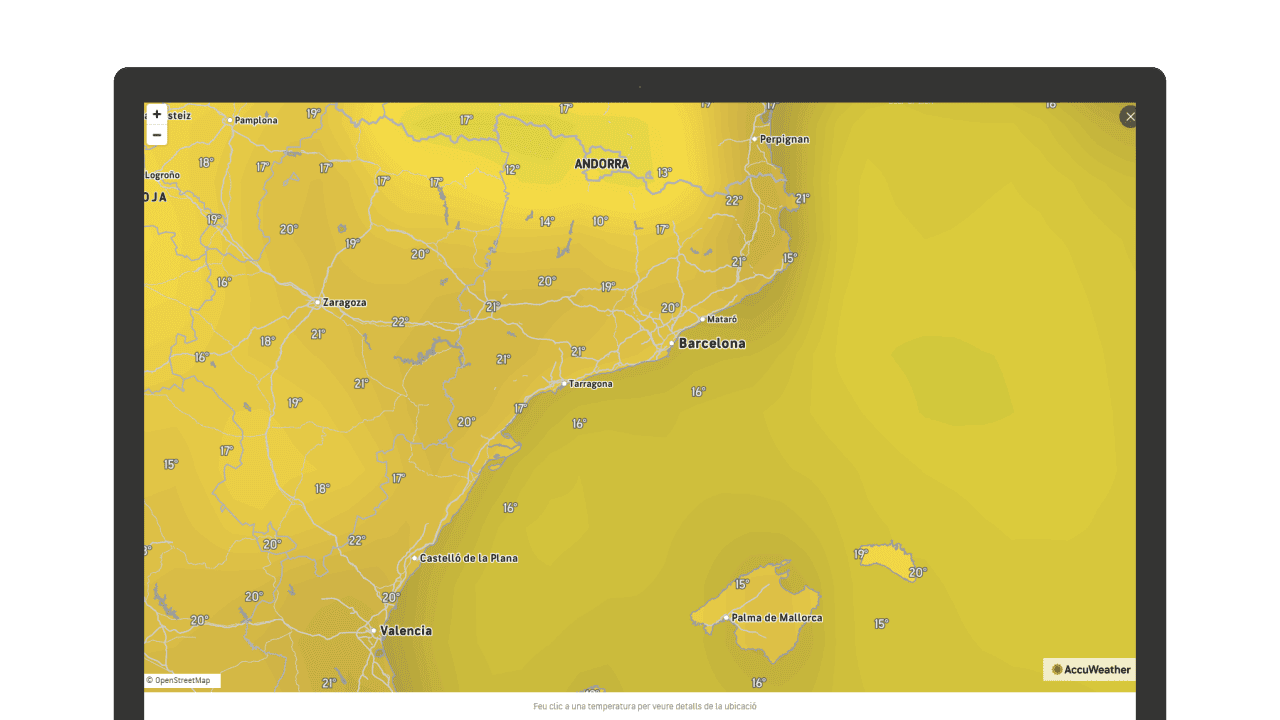Click the Pamplona city marker
The image size is (1280, 720).
pos(231,120)
